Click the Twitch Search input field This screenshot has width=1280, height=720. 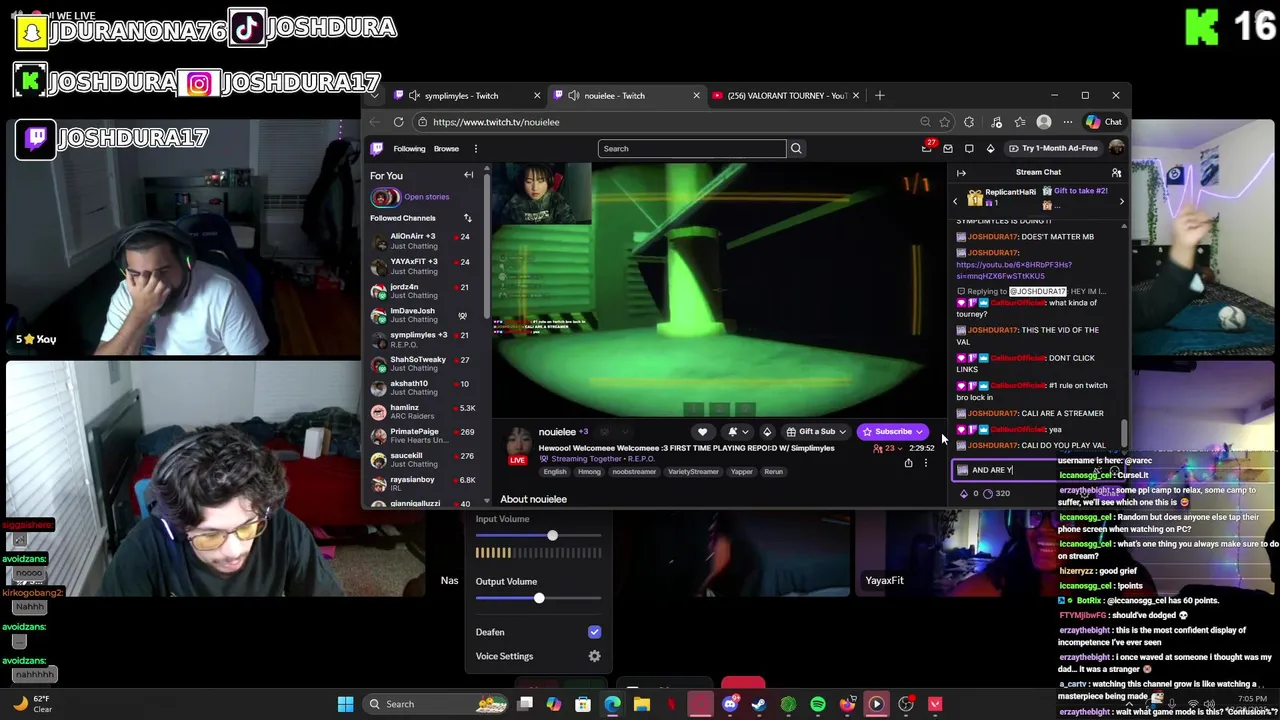[x=692, y=148]
